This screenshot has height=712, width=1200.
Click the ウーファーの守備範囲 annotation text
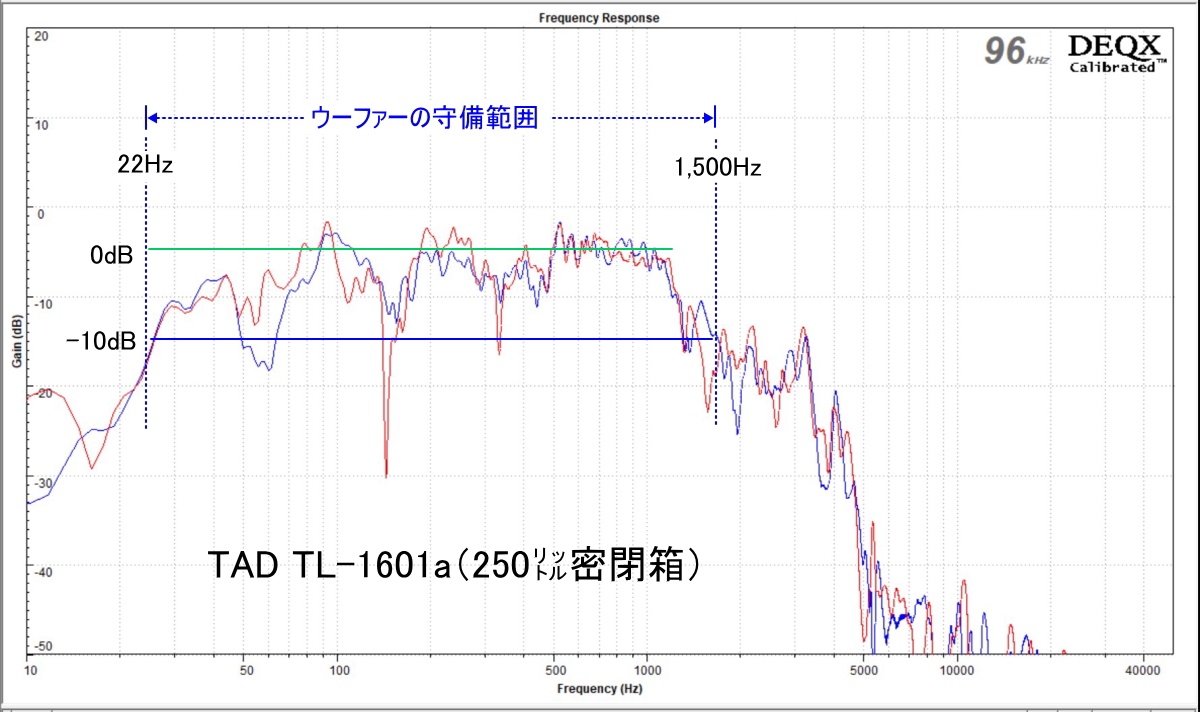coord(426,118)
